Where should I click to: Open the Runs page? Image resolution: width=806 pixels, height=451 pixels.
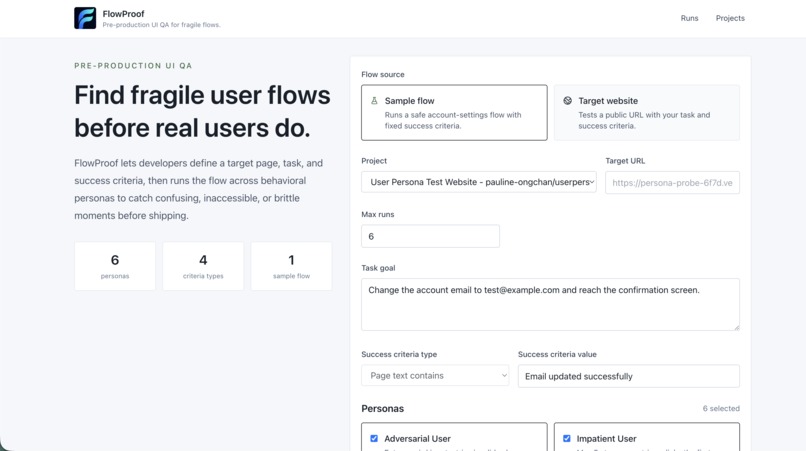click(x=689, y=18)
